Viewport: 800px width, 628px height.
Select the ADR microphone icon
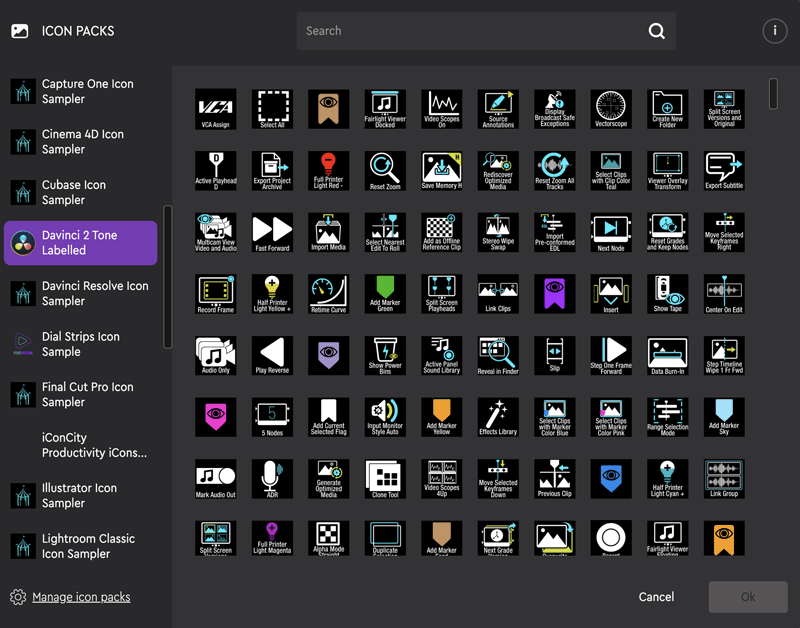272,479
